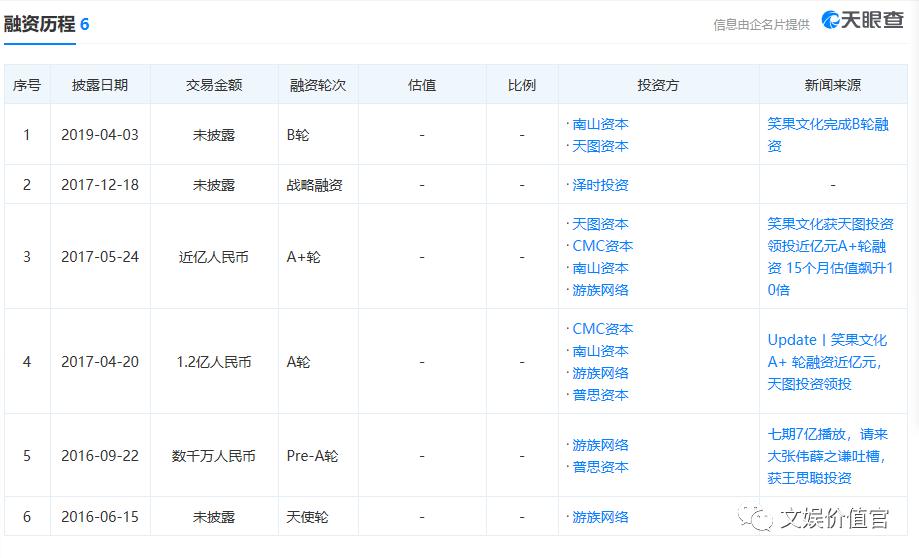Select the date 2016-06-15
Screen dimensions: 919x558
point(100,517)
